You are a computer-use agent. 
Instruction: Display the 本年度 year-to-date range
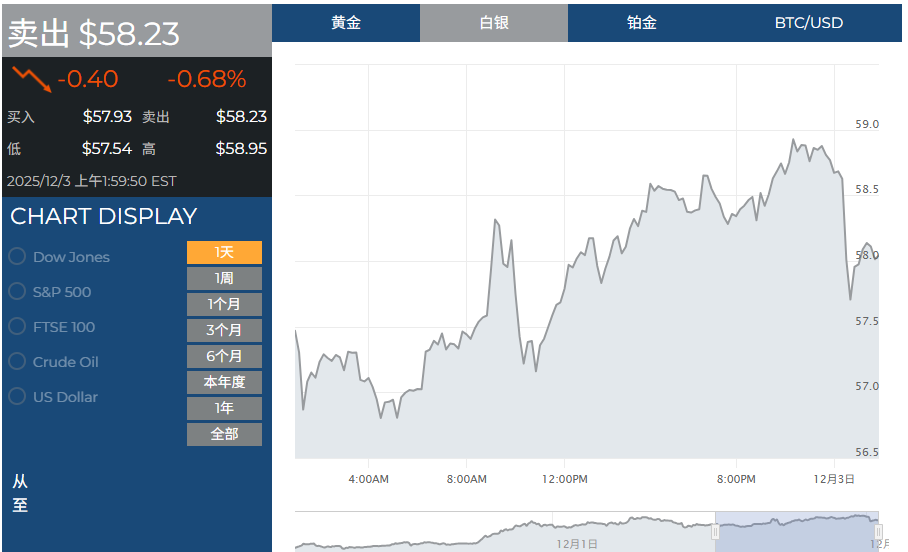(x=224, y=382)
